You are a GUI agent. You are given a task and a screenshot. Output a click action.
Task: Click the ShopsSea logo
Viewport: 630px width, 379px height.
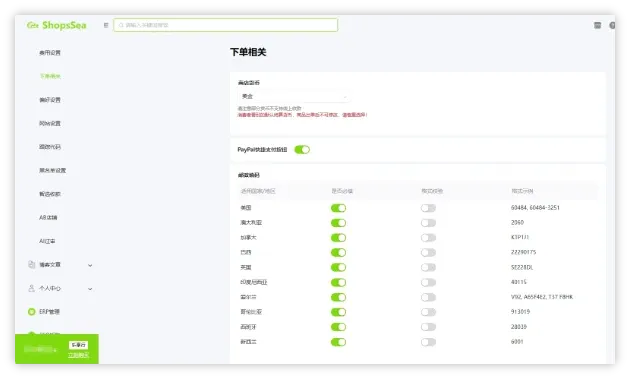[57, 25]
